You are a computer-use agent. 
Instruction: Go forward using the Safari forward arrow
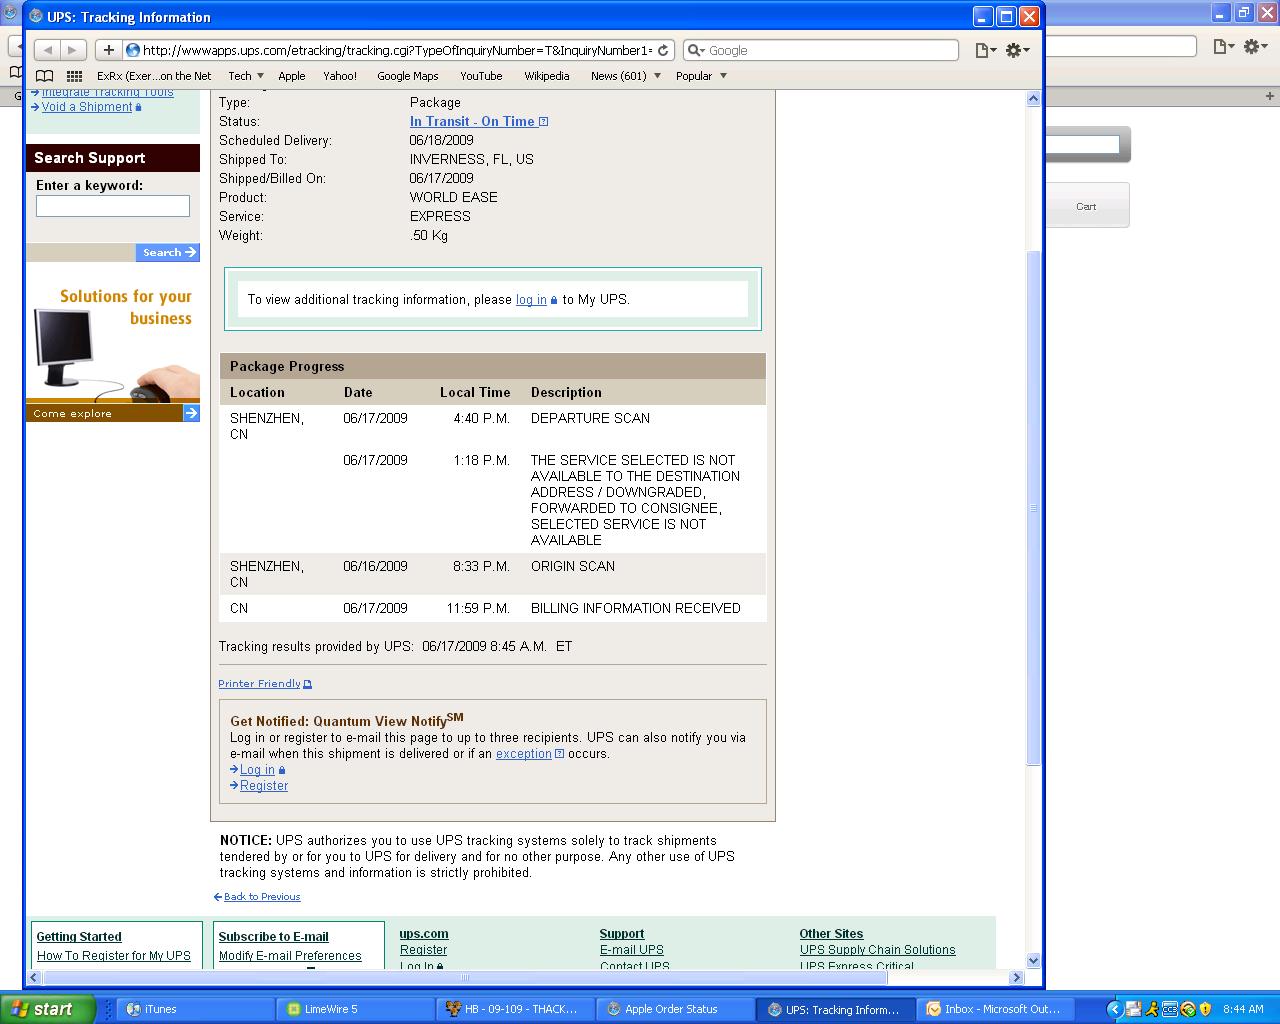(x=73, y=50)
